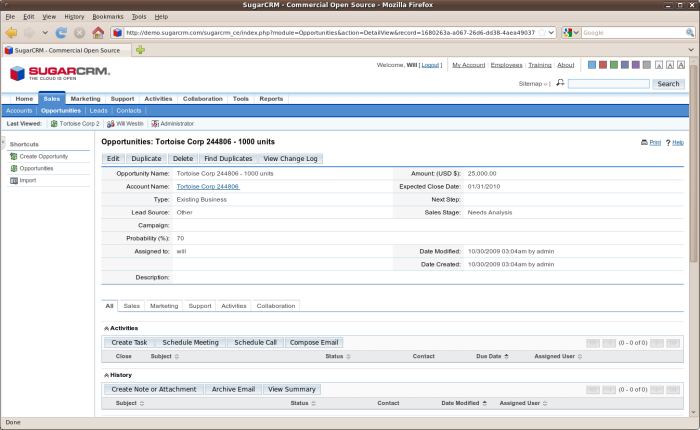Reload the page with the refresh icon
Viewport: 700px width, 430px height.
coord(61,33)
